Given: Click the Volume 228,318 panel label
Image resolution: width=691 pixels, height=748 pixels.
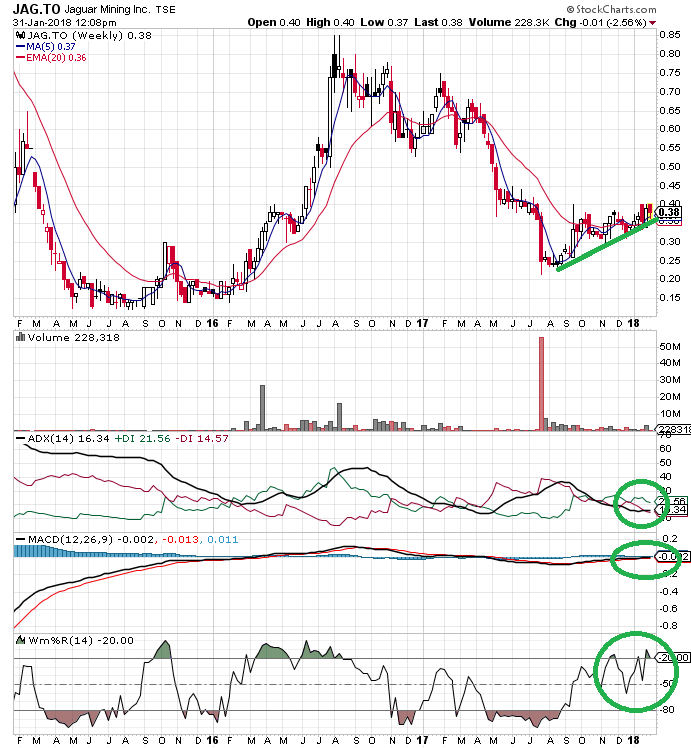Looking at the screenshot, I should [73, 337].
